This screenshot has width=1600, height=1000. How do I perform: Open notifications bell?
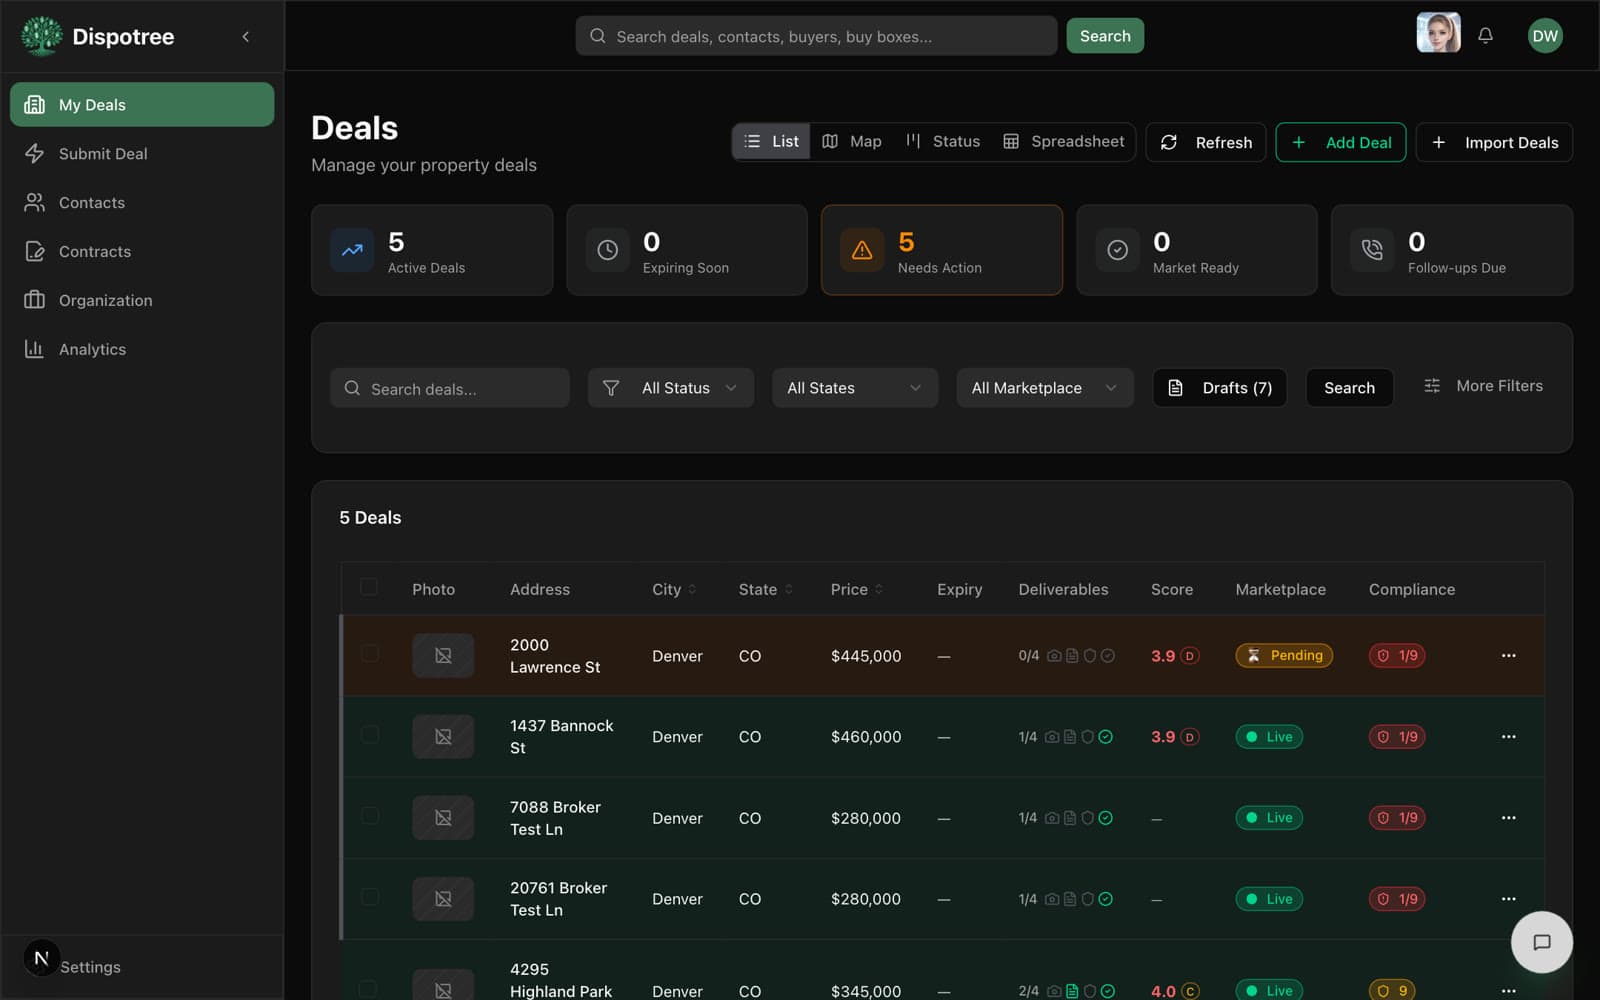click(x=1485, y=36)
